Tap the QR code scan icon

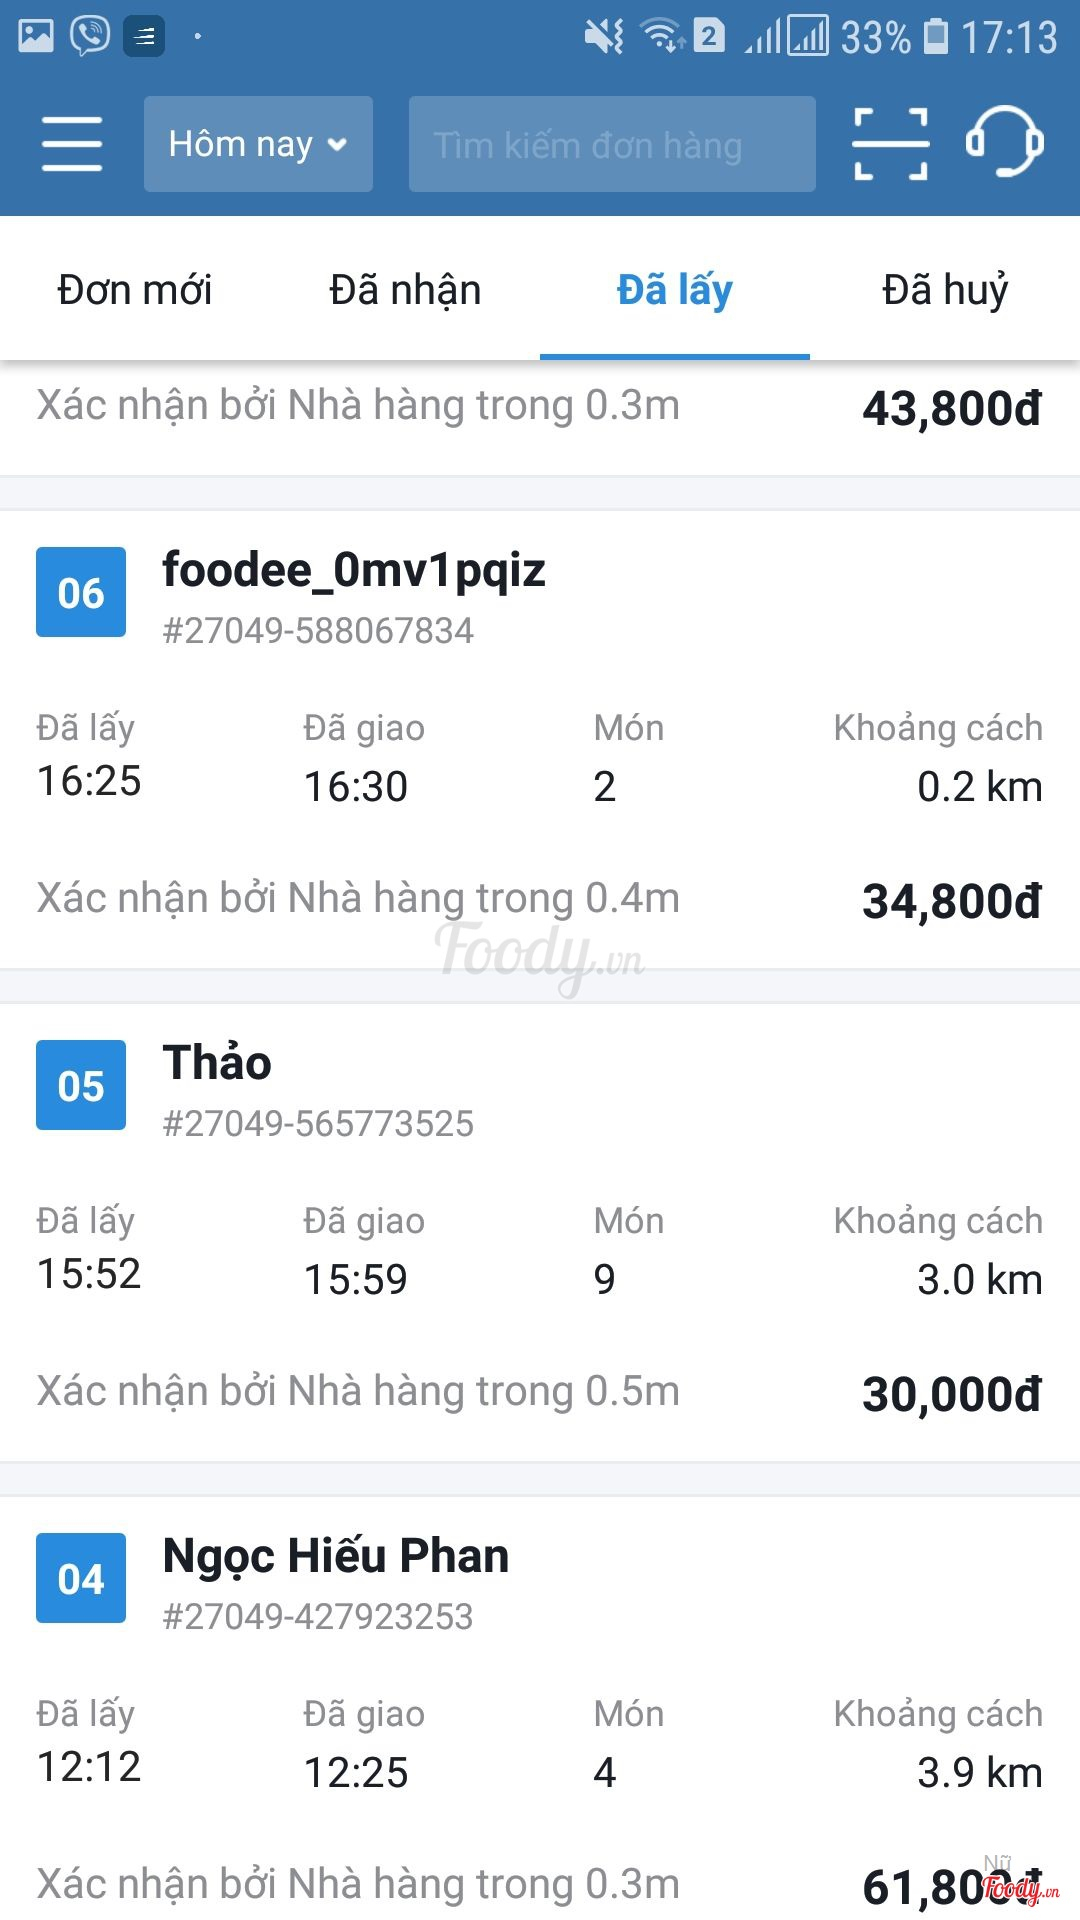(x=890, y=144)
